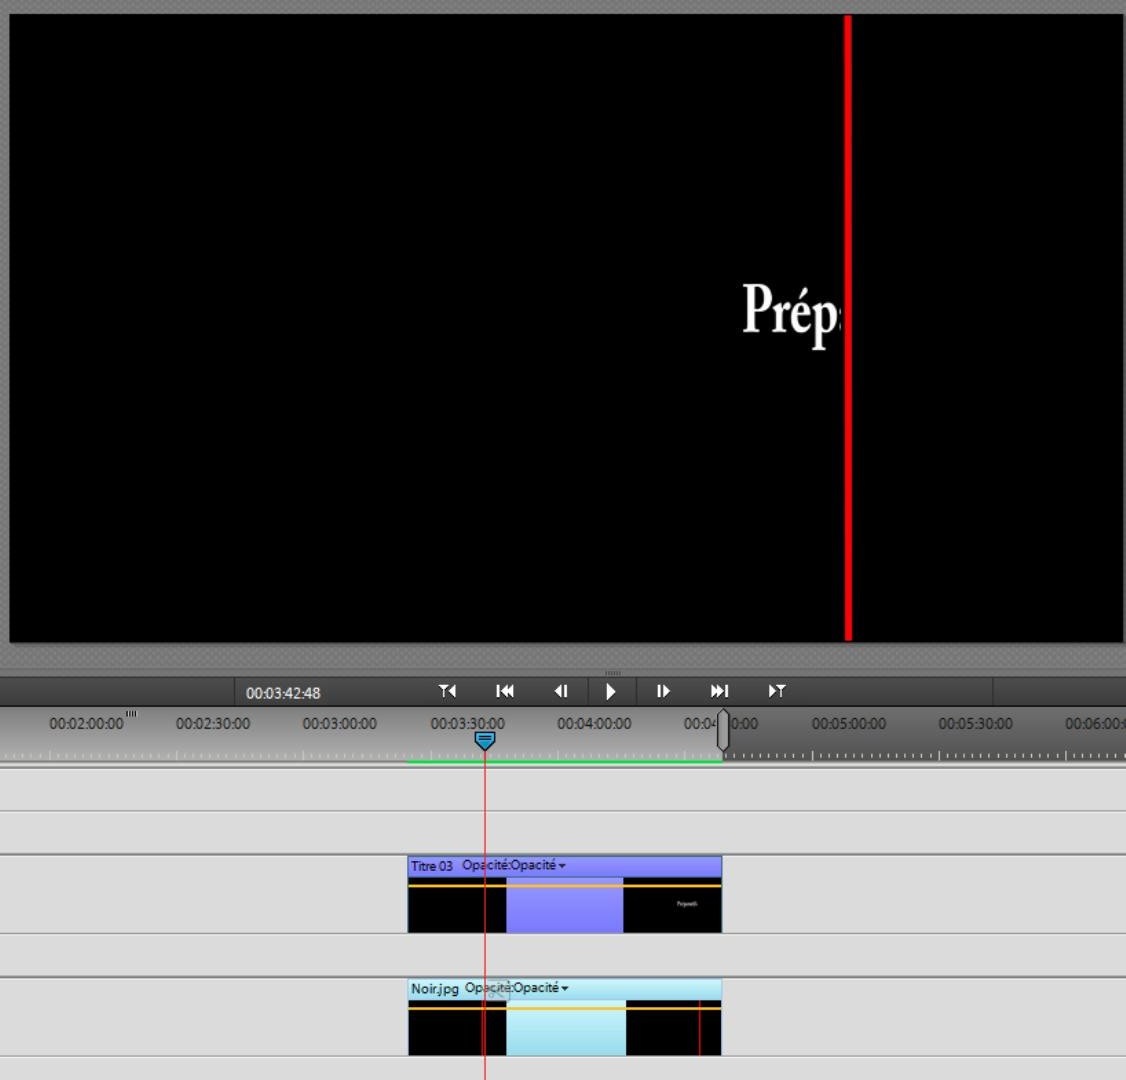Open the Opacité dropdown on the Titre 03 clip
Viewport: 1126px width, 1080px height.
562,866
